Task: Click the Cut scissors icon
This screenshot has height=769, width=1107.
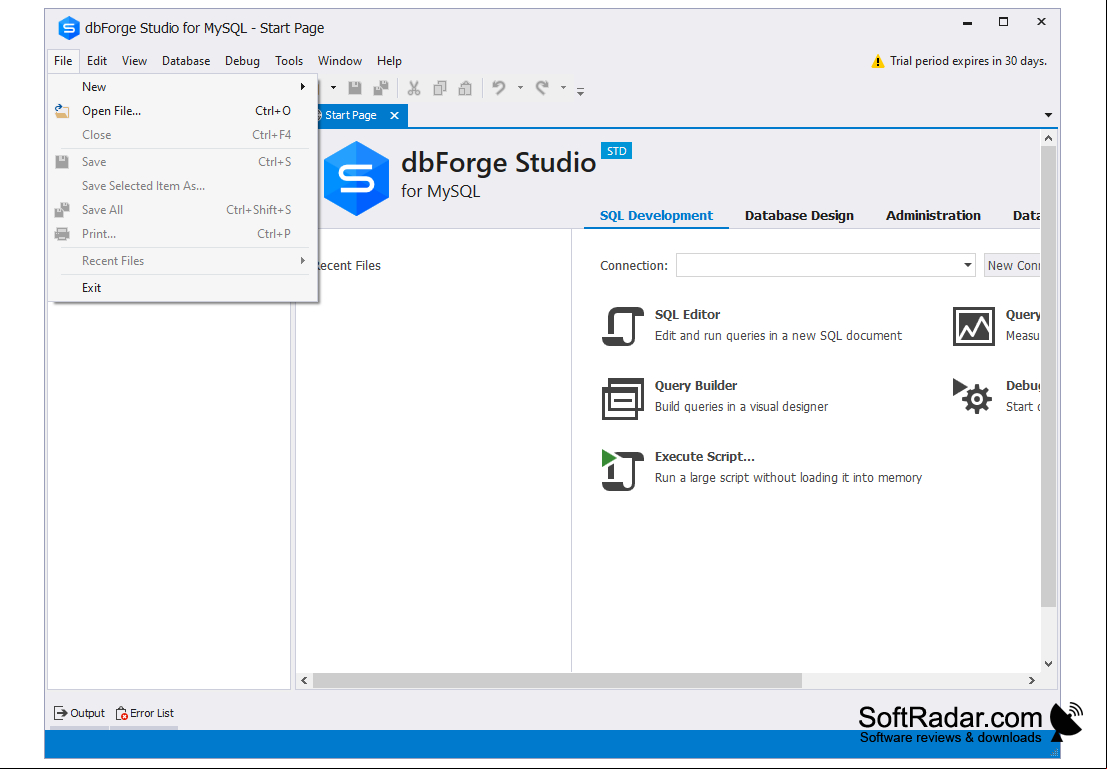Action: click(x=414, y=88)
